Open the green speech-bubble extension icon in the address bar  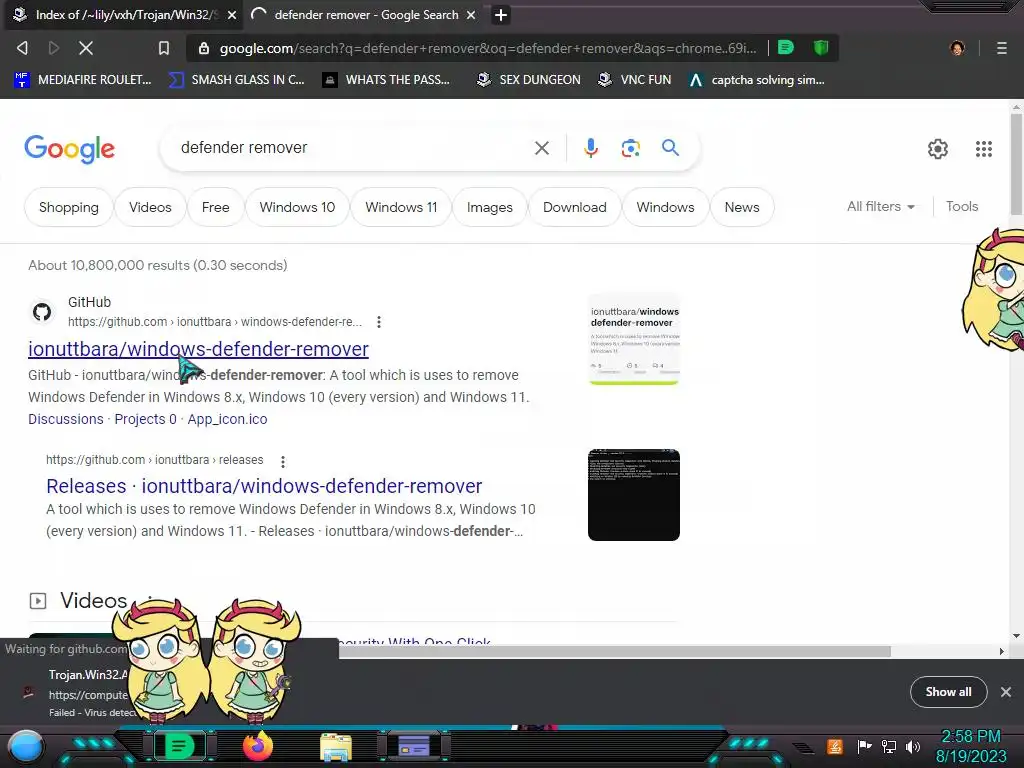pos(786,48)
